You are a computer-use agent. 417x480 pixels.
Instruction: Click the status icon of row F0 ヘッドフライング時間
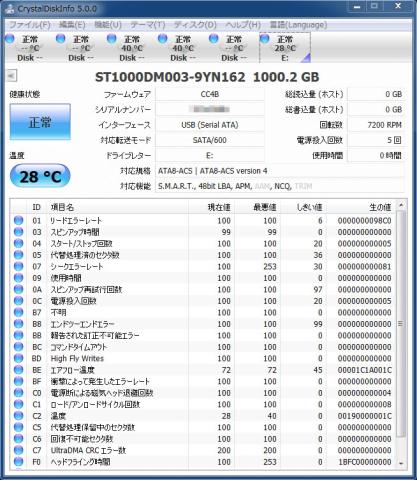(19, 462)
